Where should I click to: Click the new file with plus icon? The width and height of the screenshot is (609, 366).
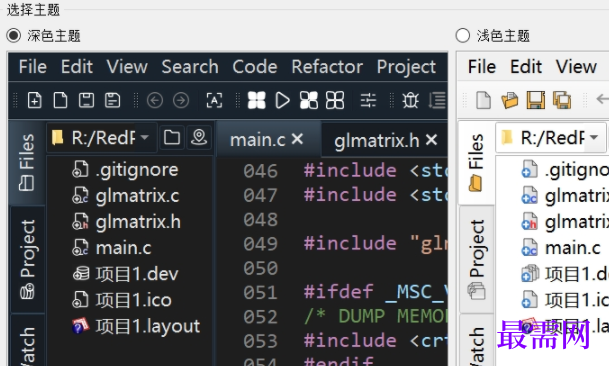point(35,100)
